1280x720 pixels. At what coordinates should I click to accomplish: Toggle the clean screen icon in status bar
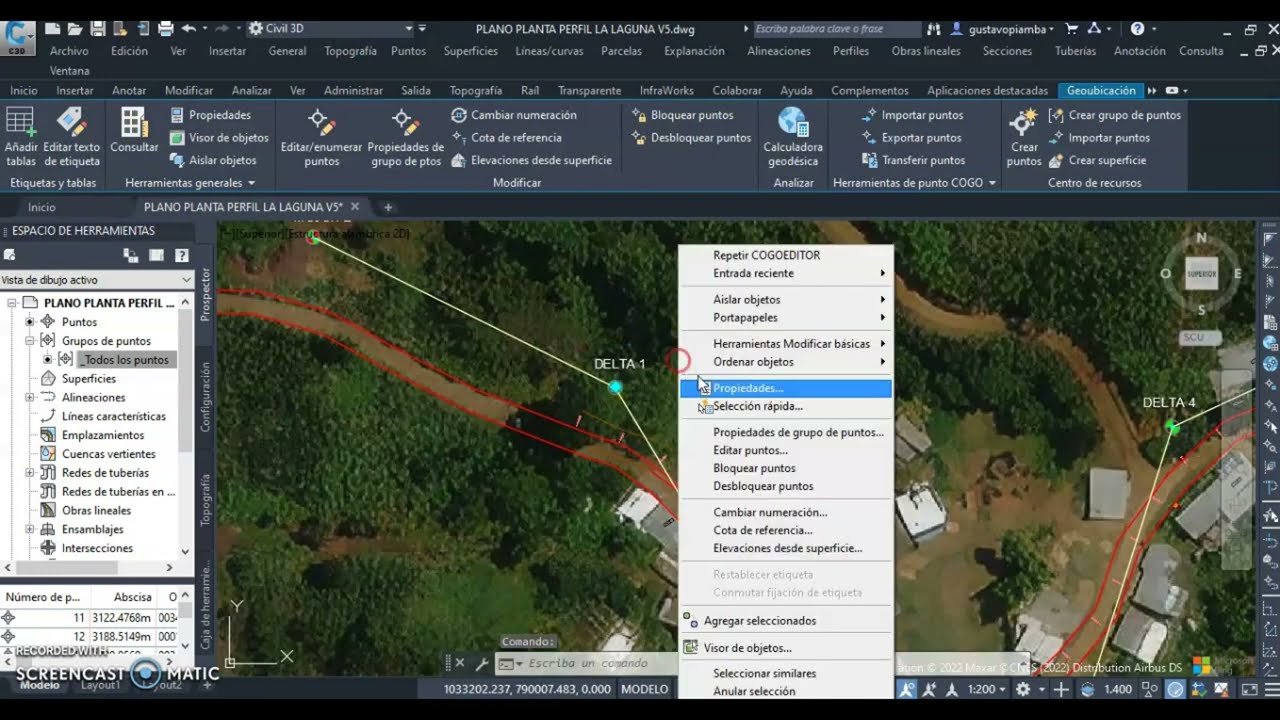point(1249,689)
